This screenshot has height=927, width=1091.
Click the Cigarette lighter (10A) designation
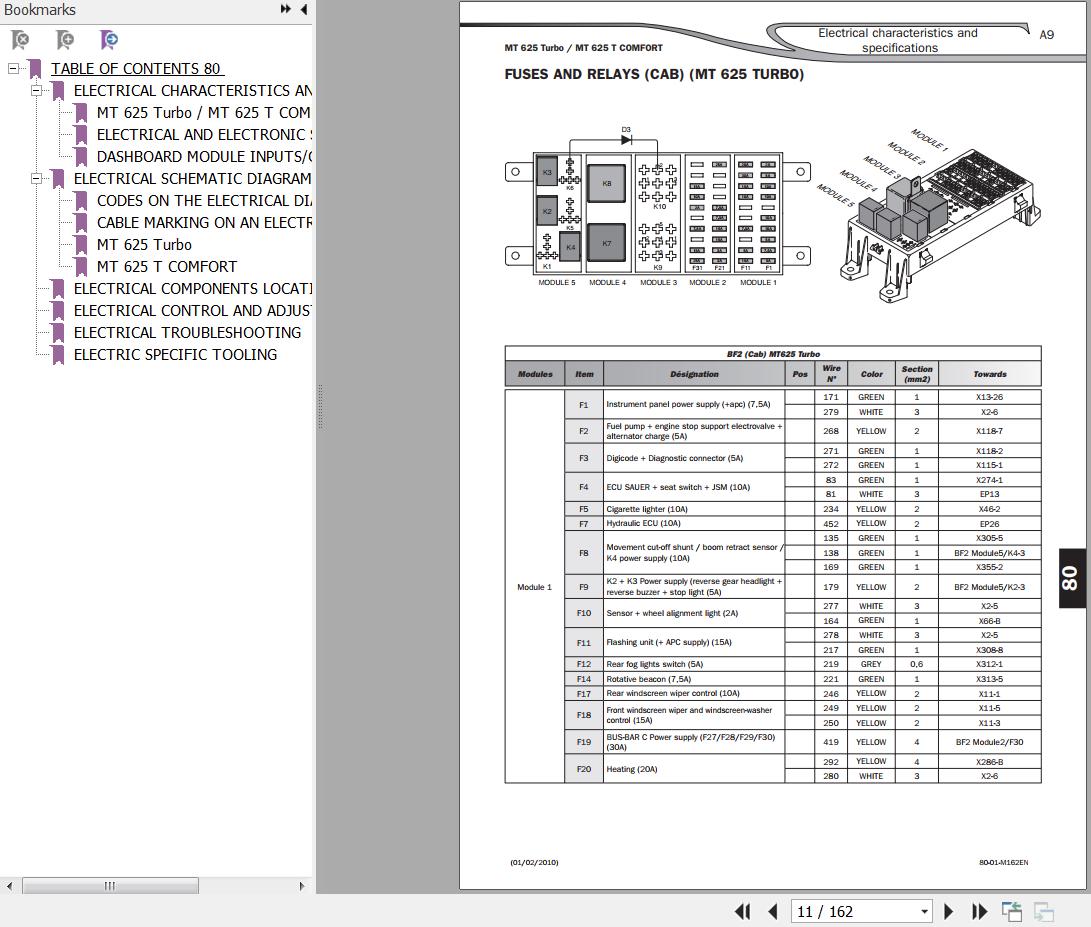[647, 509]
